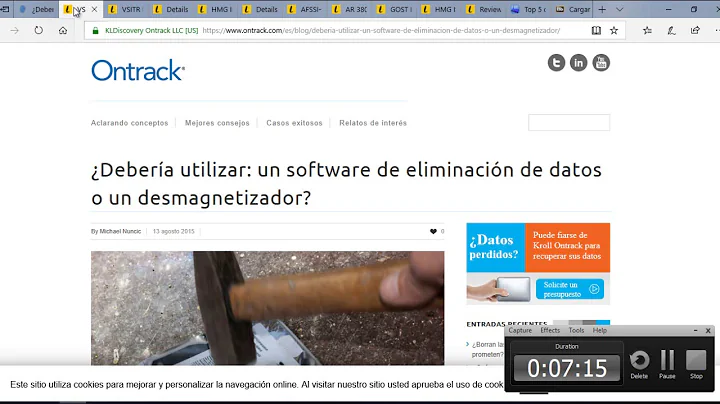Click the address bar URL

(381, 30)
